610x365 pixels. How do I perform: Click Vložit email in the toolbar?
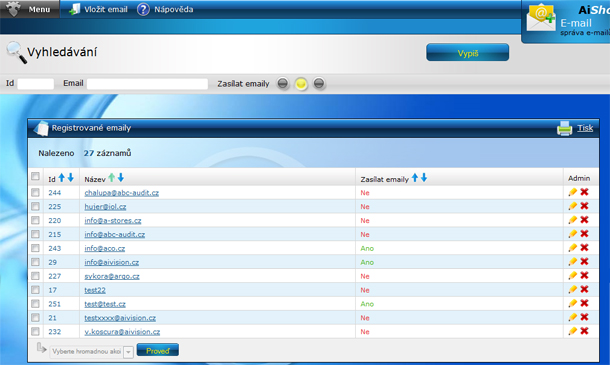(98, 9)
